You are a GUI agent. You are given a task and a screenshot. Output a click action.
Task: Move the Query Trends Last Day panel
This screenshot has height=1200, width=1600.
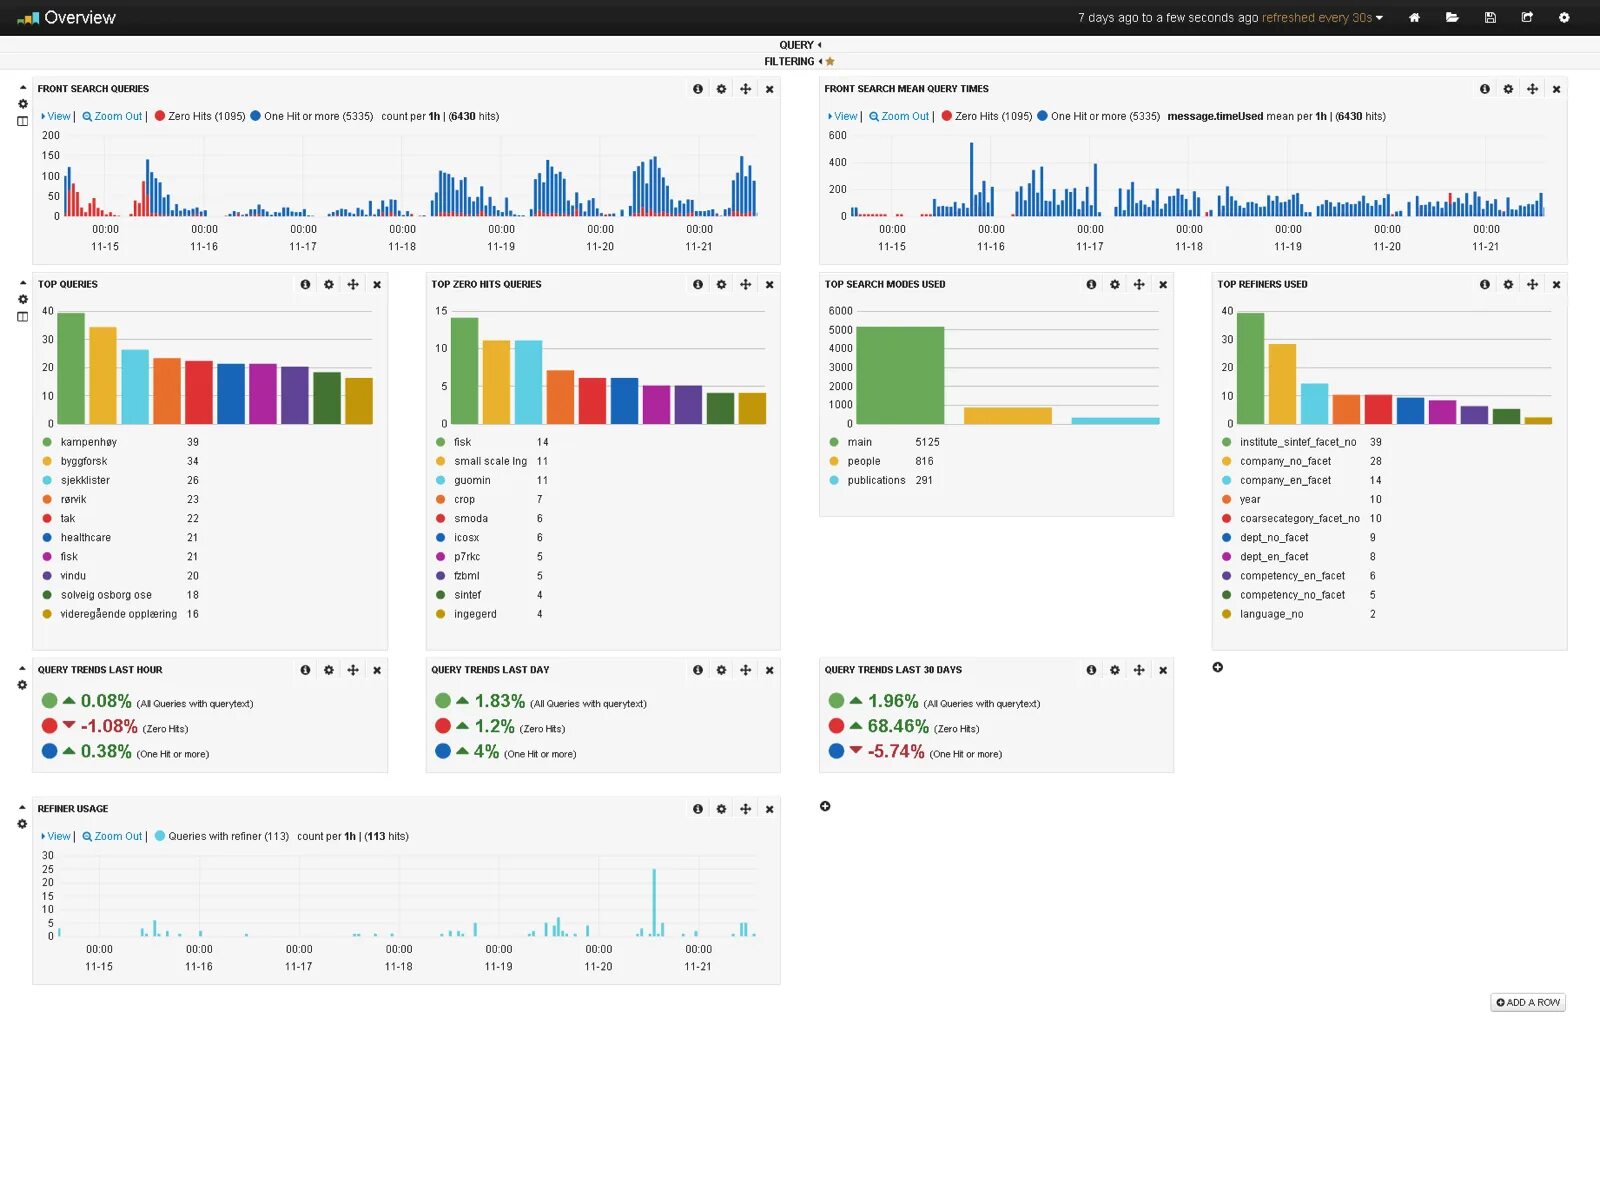pos(746,670)
